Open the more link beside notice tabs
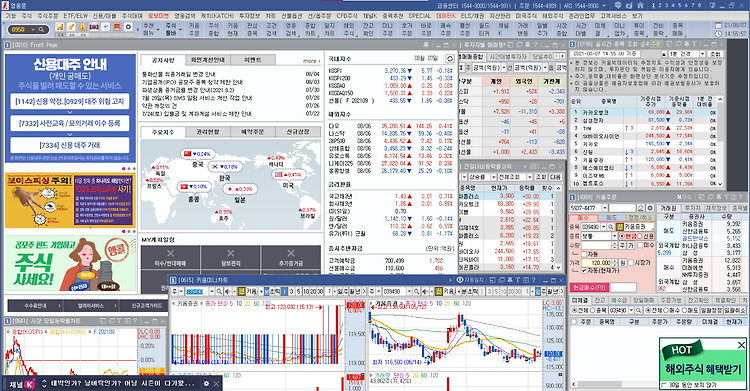 311,61
